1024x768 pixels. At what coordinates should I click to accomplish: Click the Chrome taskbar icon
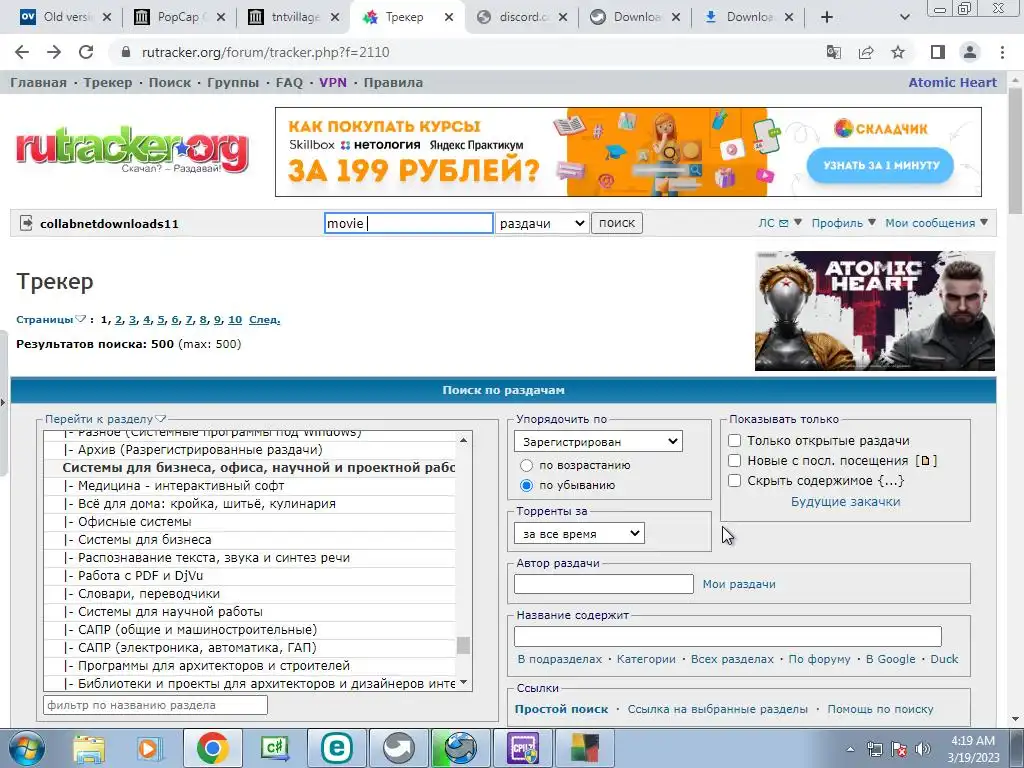212,748
